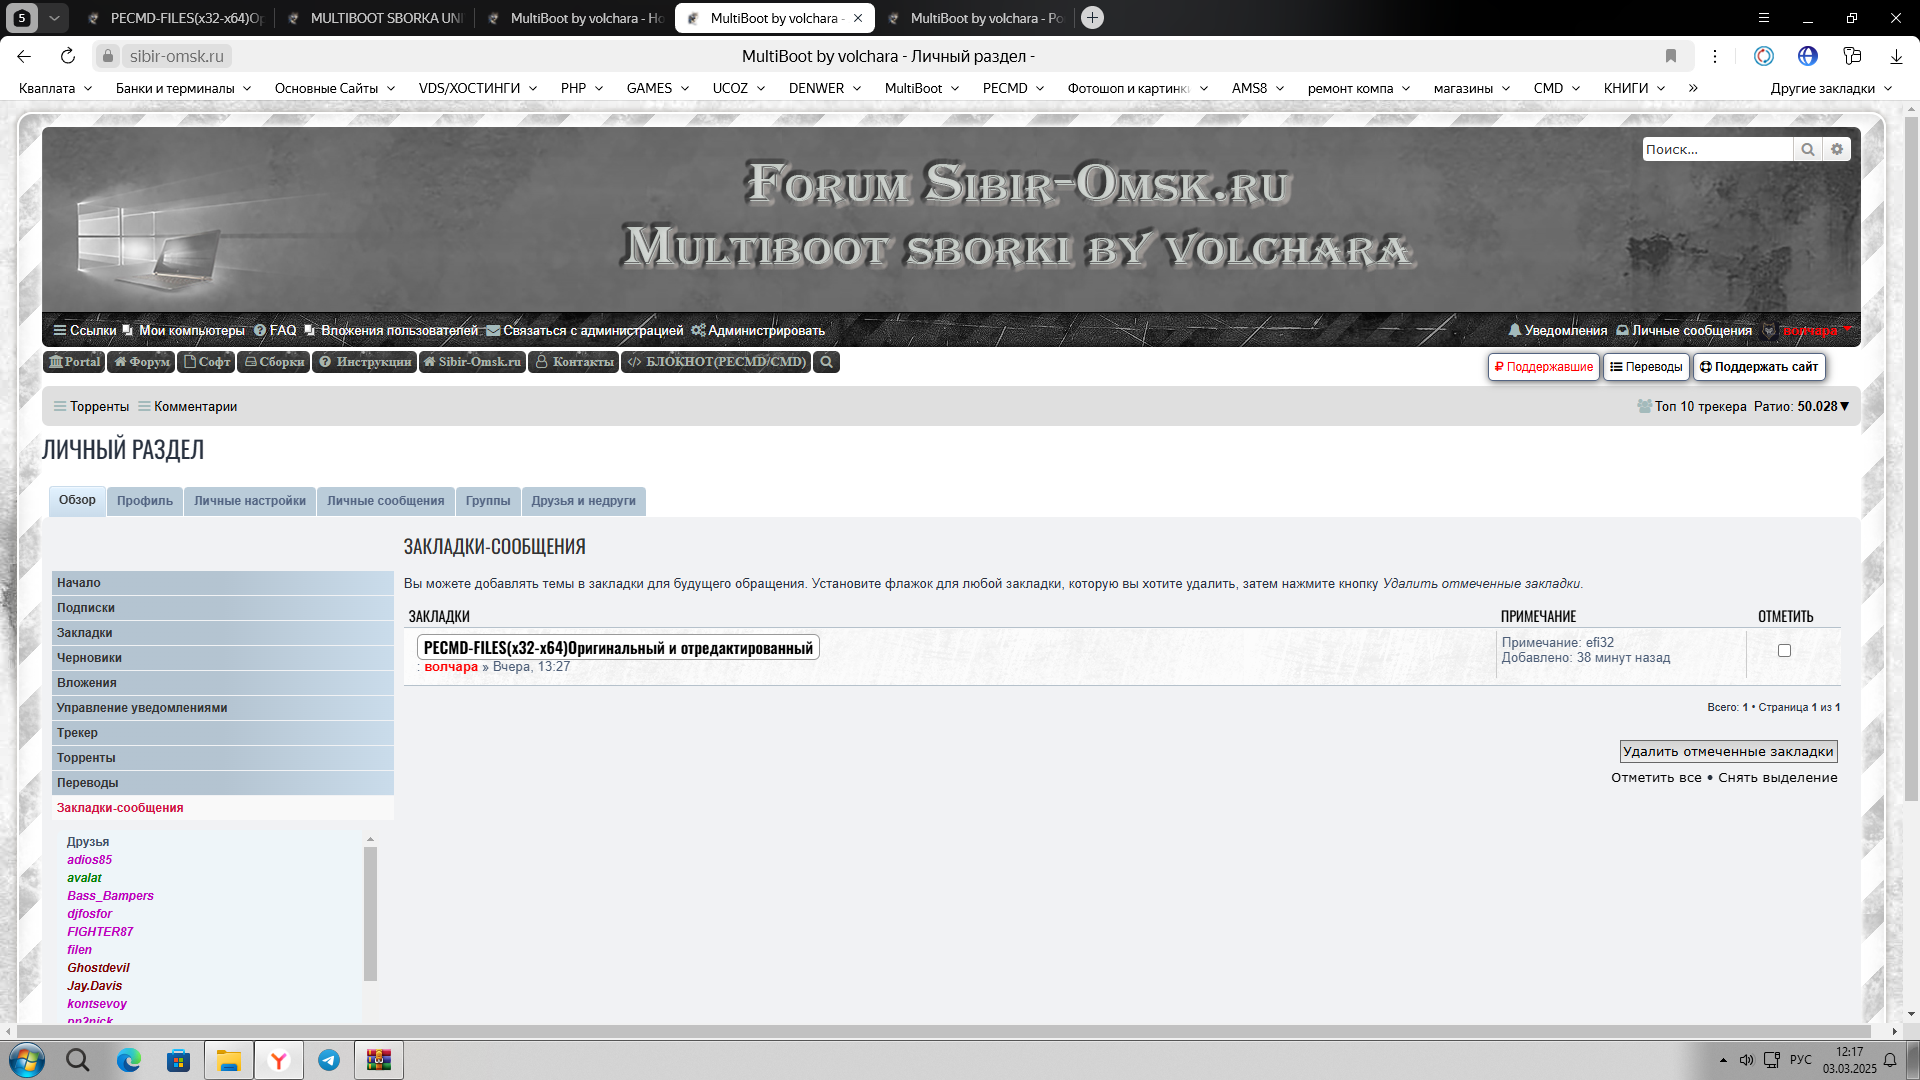
Task: Check the bookmark checkbox for PECMD-FILES
Action: (1784, 651)
